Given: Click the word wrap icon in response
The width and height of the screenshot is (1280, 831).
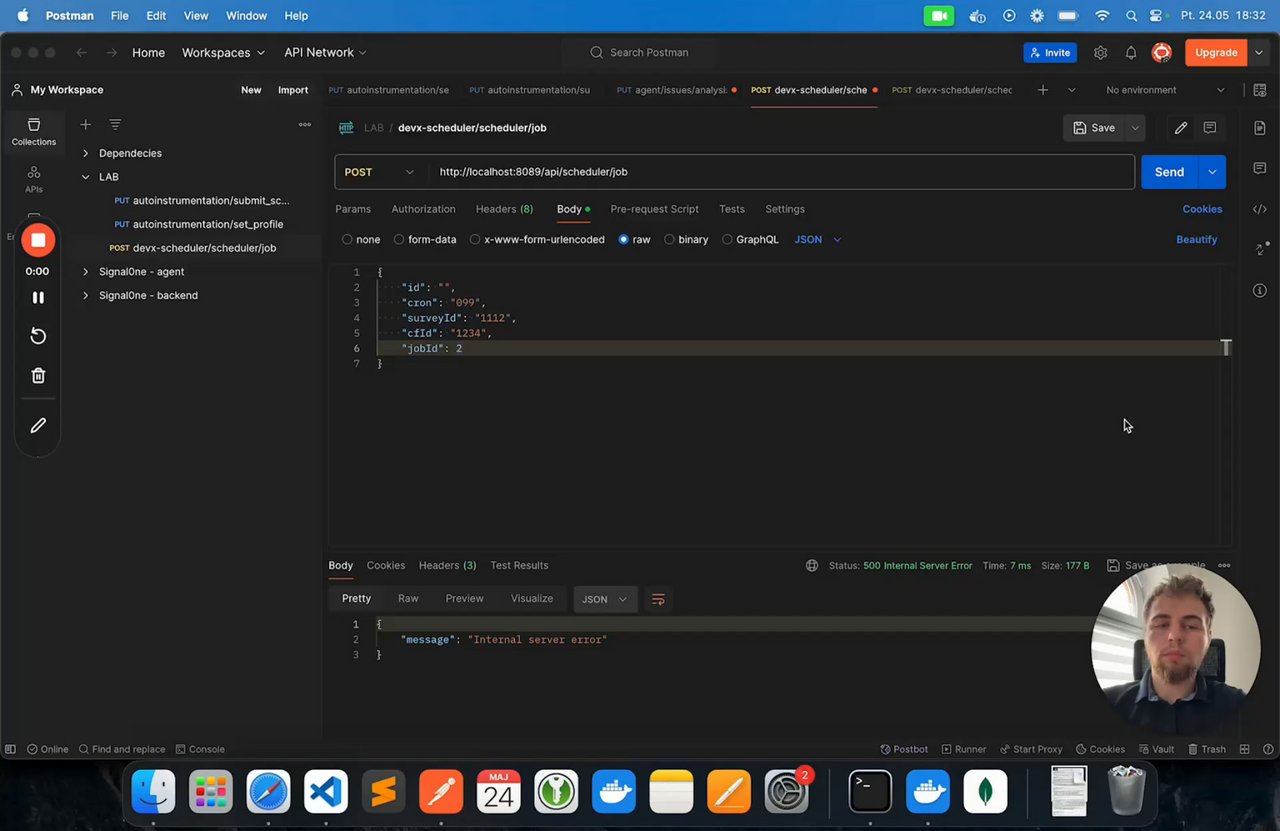Looking at the screenshot, I should coord(658,599).
